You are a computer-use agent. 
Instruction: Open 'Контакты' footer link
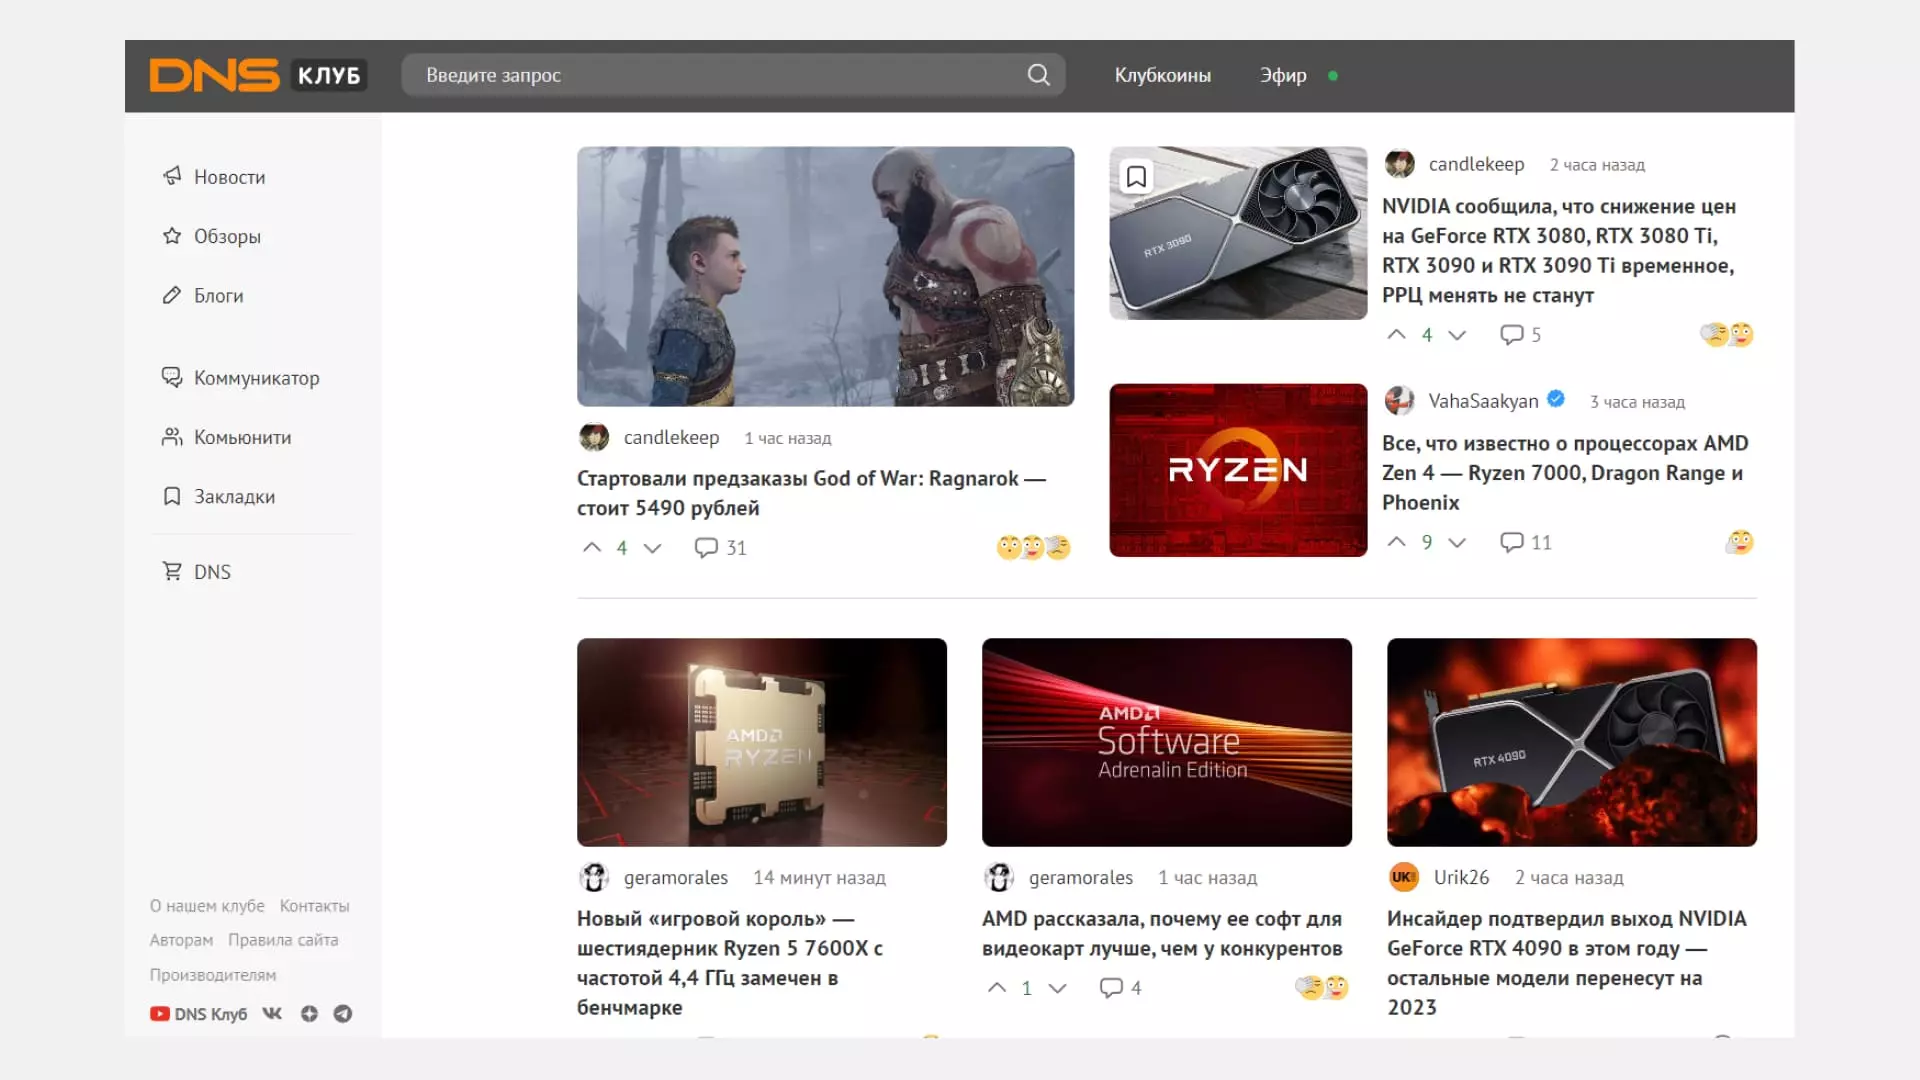(x=314, y=905)
